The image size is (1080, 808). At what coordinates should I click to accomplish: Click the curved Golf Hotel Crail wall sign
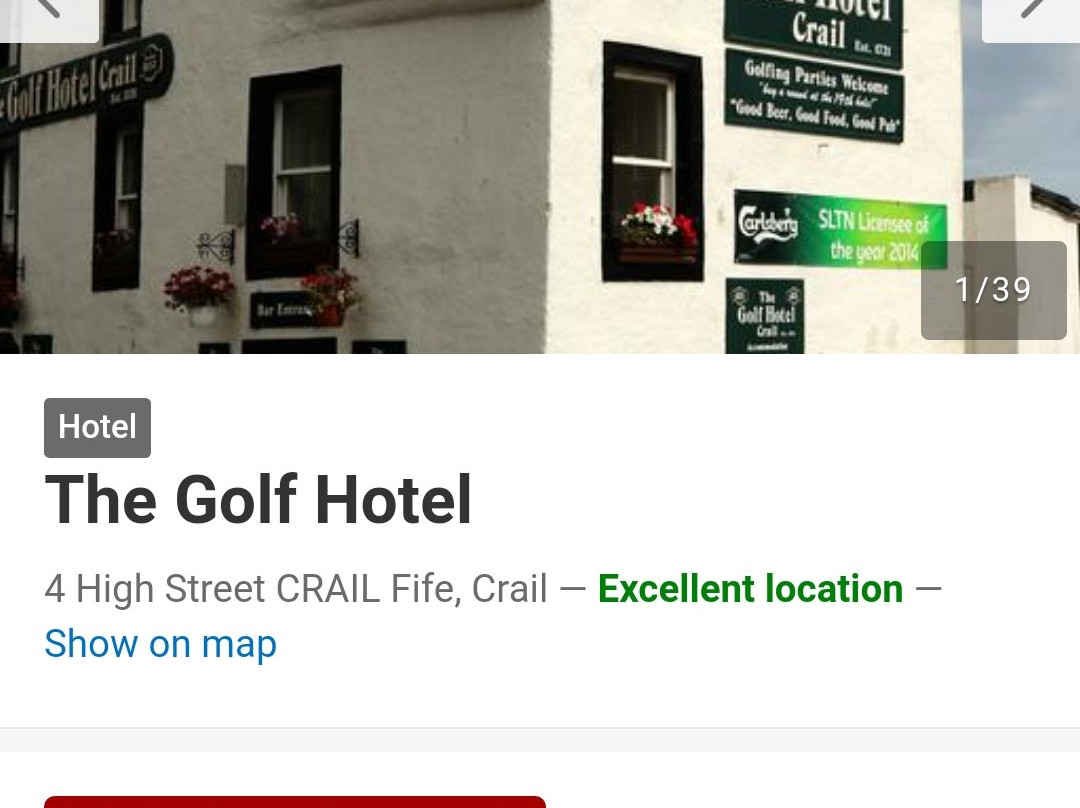point(86,84)
